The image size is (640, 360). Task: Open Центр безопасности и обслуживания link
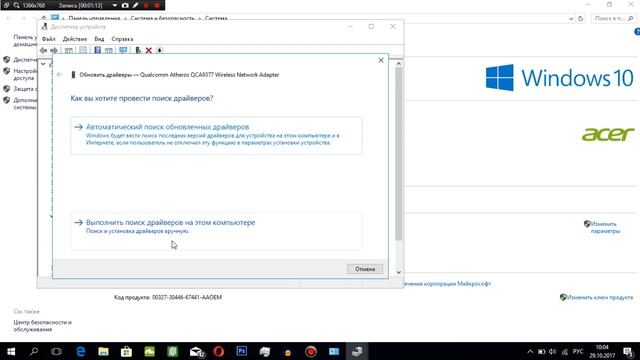[42, 326]
